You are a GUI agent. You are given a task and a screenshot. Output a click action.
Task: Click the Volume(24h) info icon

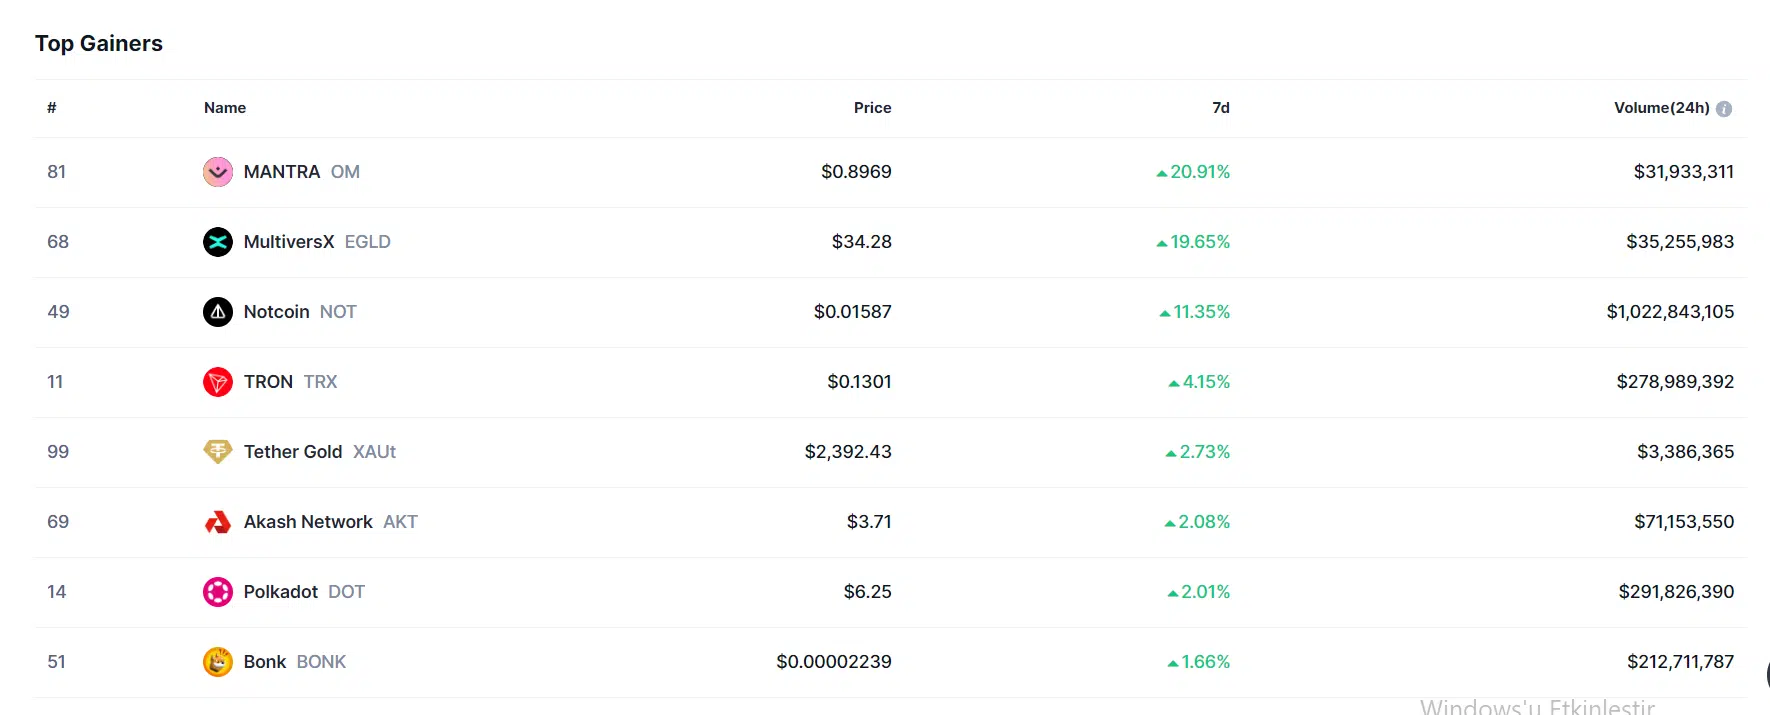point(1724,109)
